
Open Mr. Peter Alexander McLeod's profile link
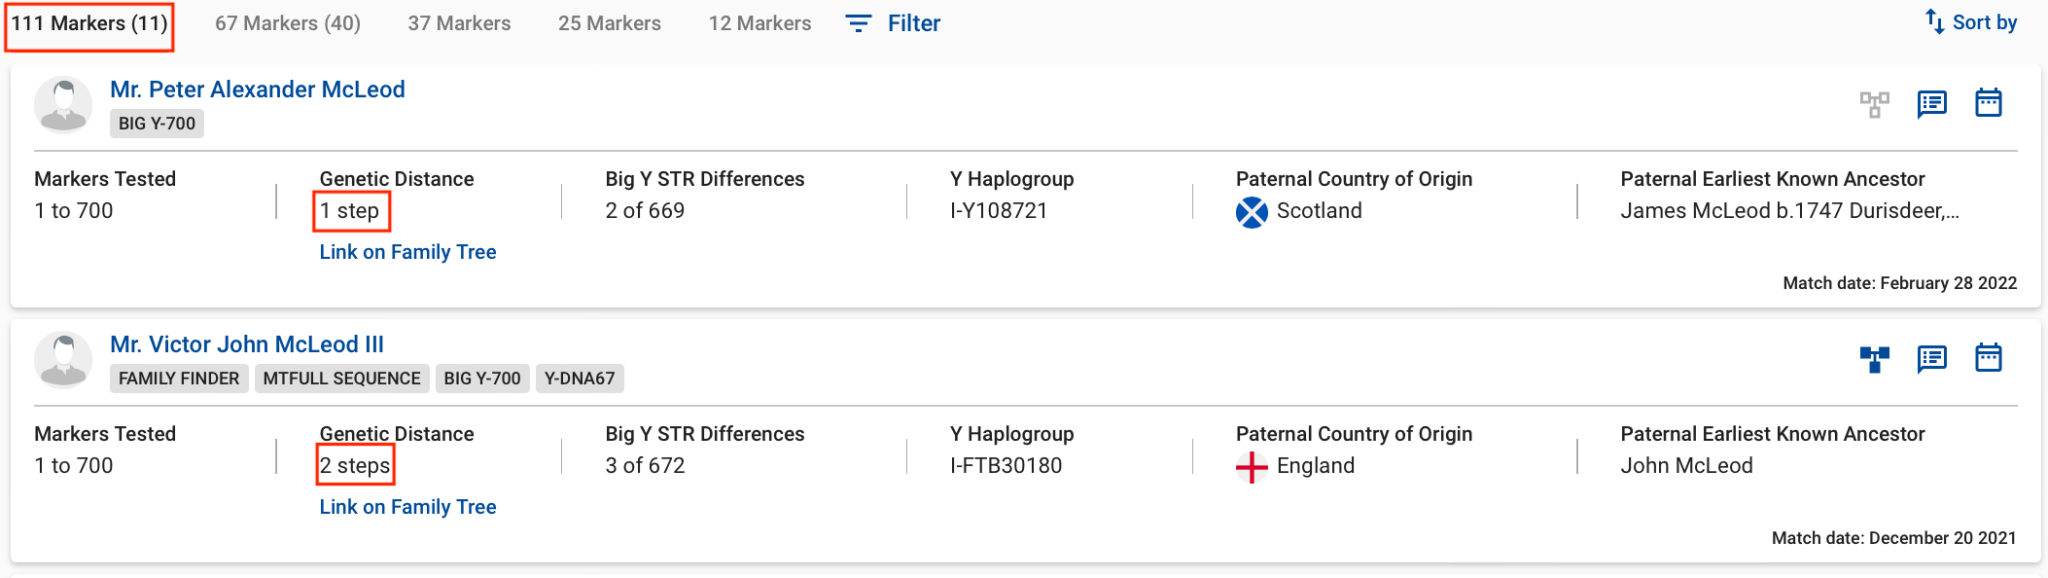point(257,89)
